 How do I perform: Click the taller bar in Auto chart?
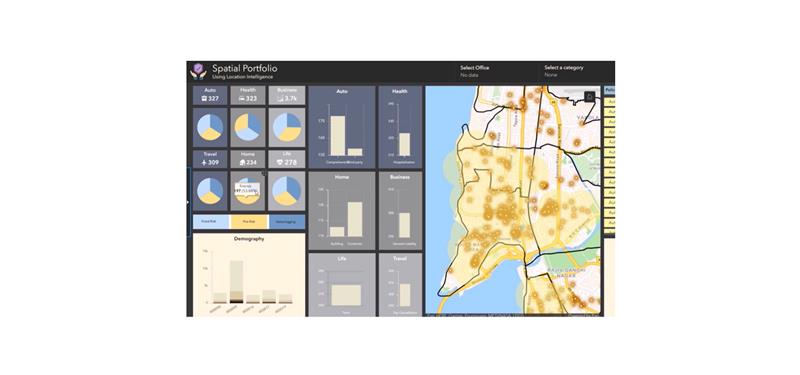pyautogui.click(x=338, y=136)
